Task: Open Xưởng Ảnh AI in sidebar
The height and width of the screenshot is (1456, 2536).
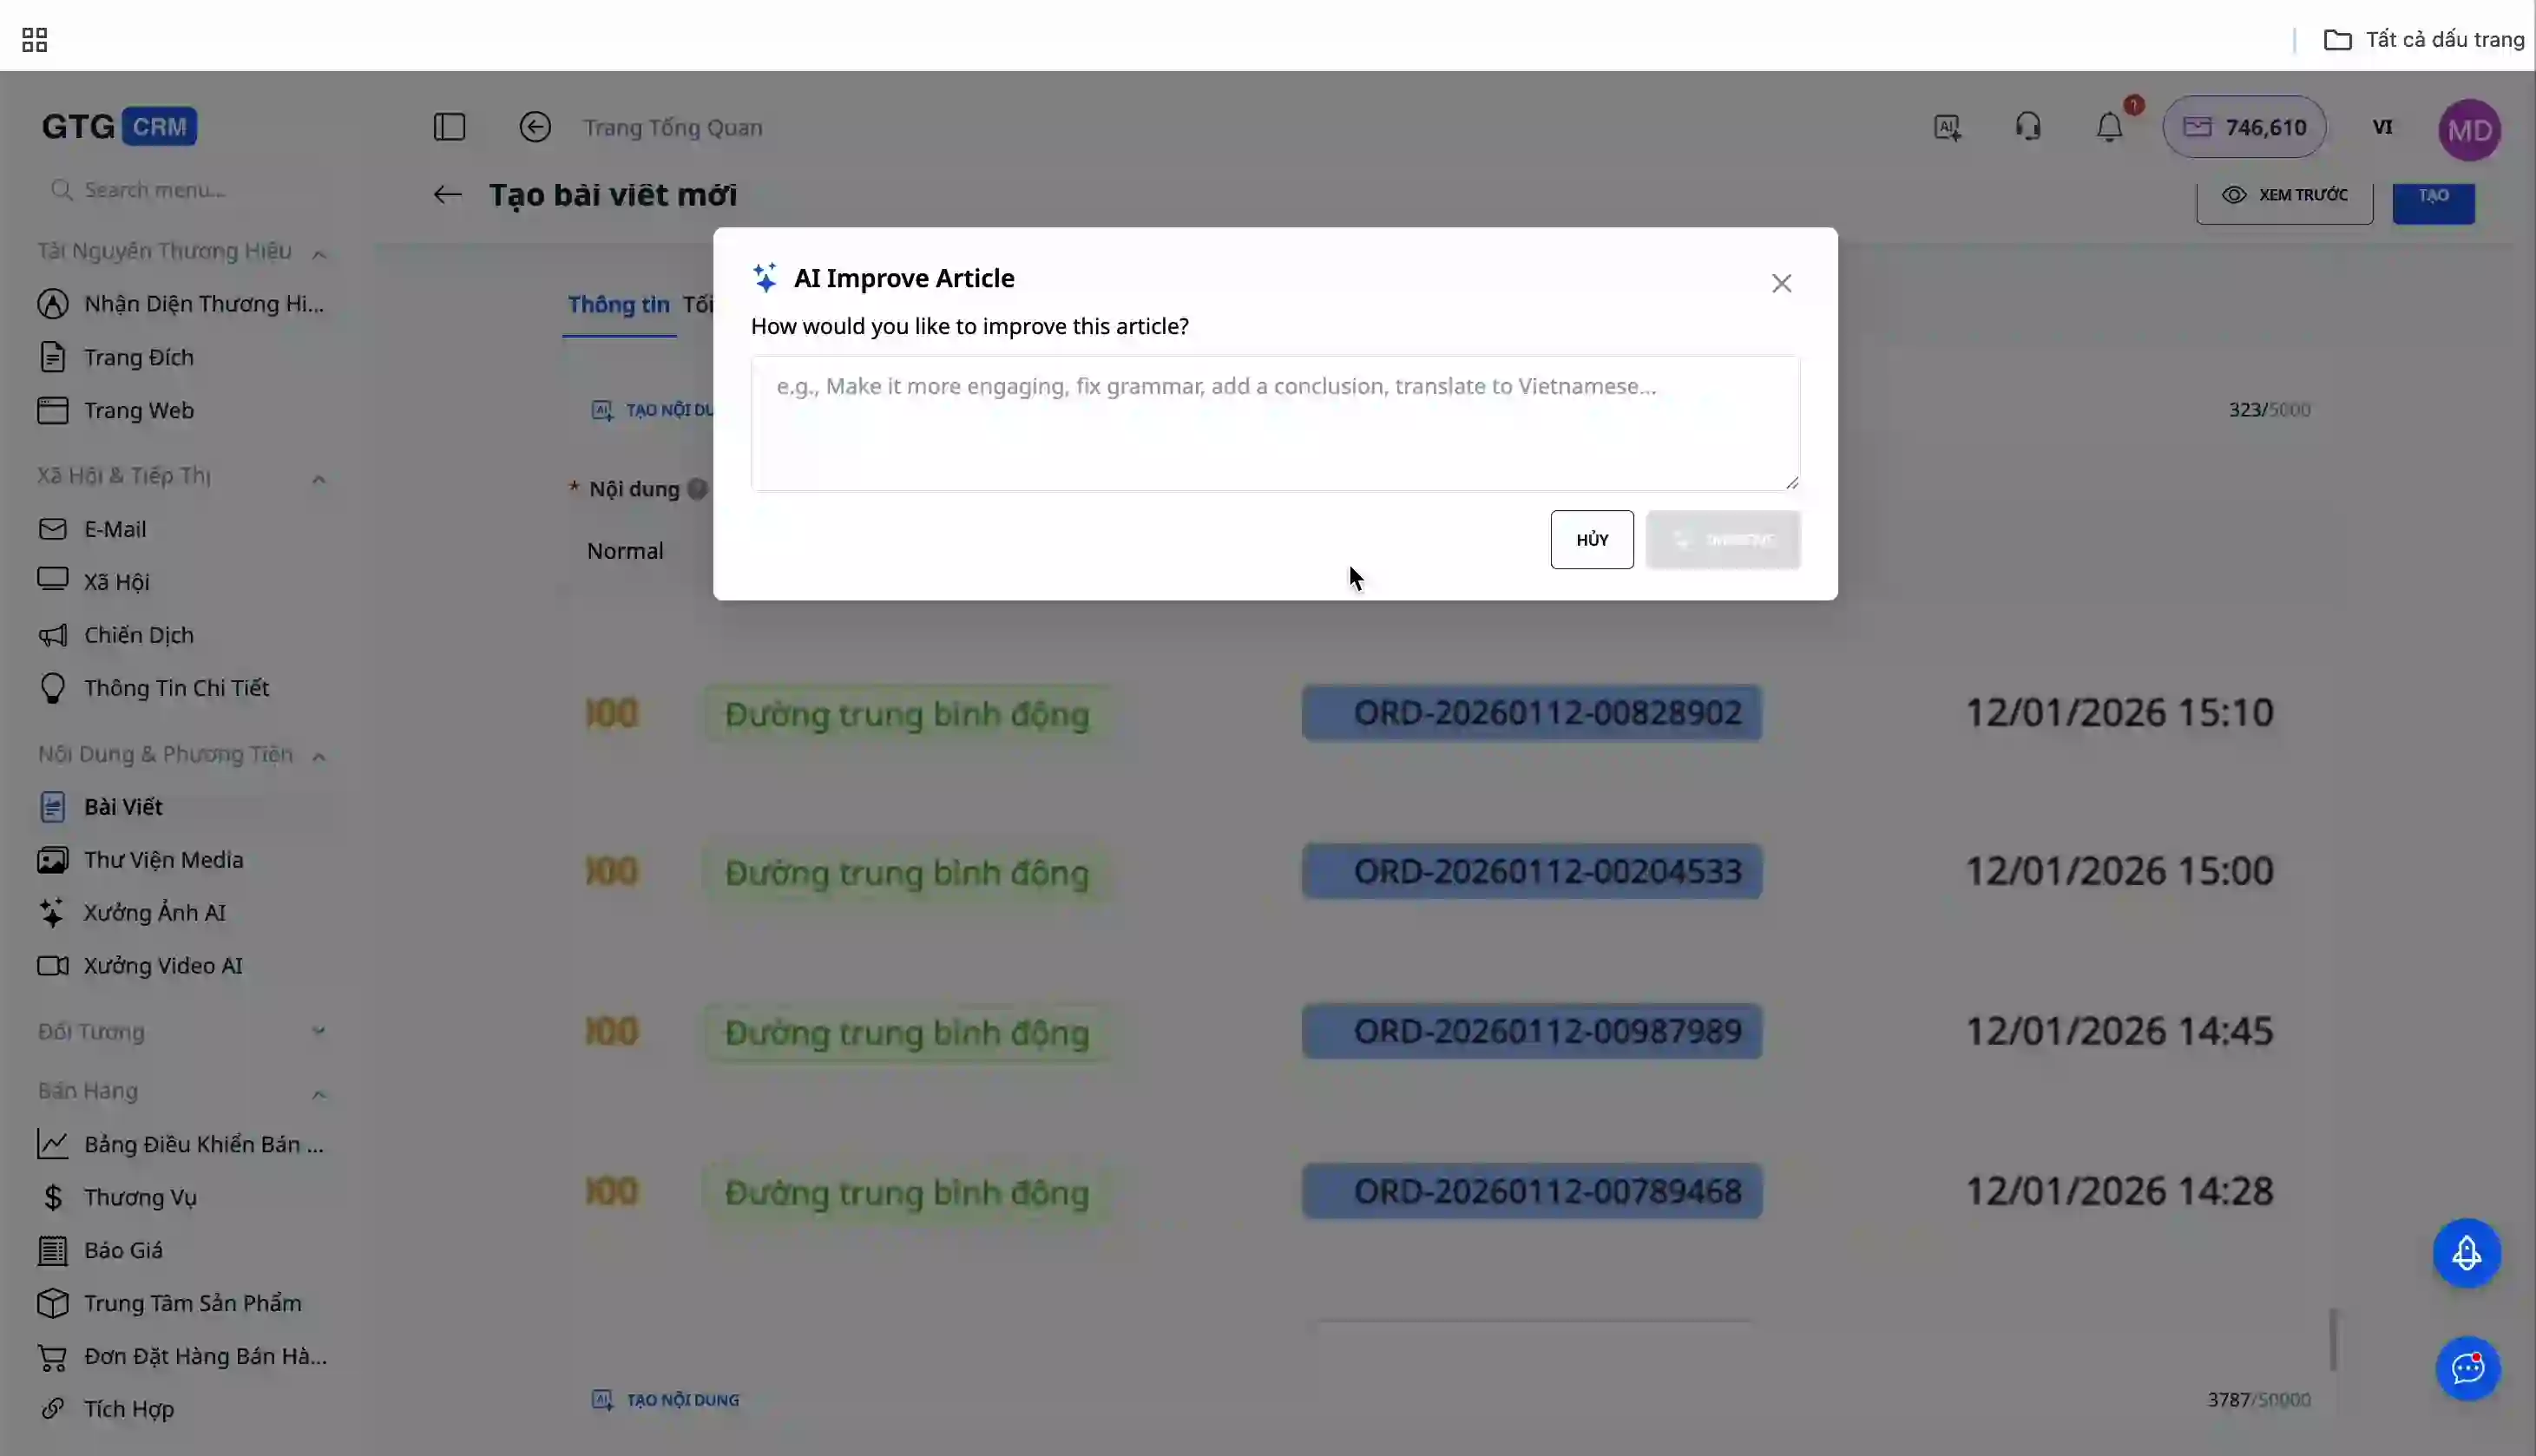Action: tap(154, 912)
